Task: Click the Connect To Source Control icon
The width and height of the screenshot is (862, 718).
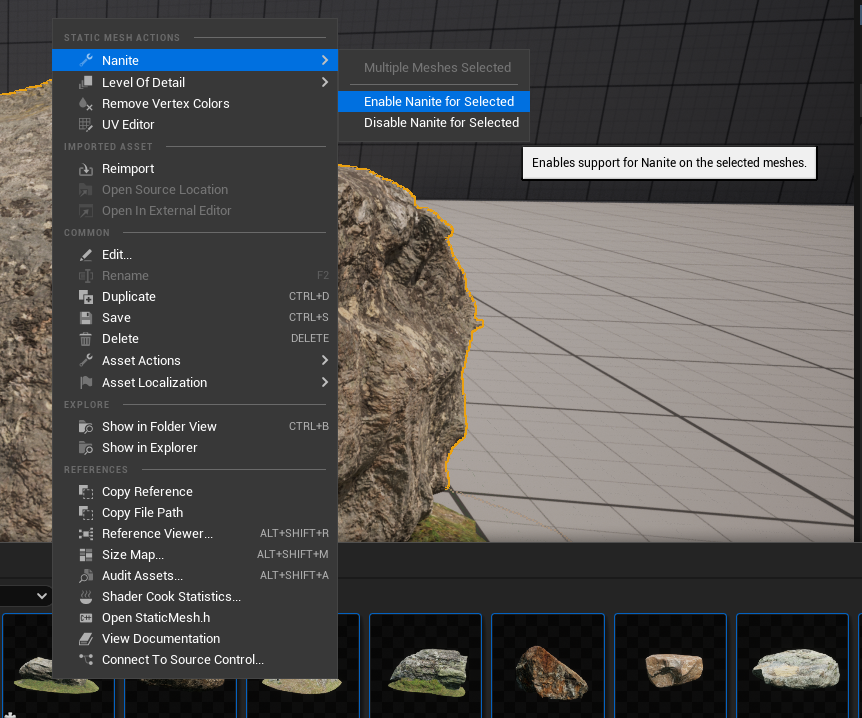Action: [86, 660]
